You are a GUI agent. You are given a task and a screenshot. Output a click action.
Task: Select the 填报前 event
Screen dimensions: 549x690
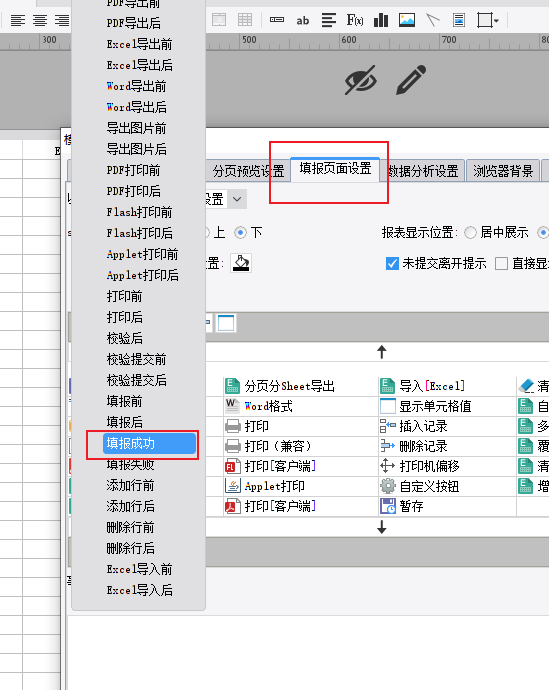124,401
